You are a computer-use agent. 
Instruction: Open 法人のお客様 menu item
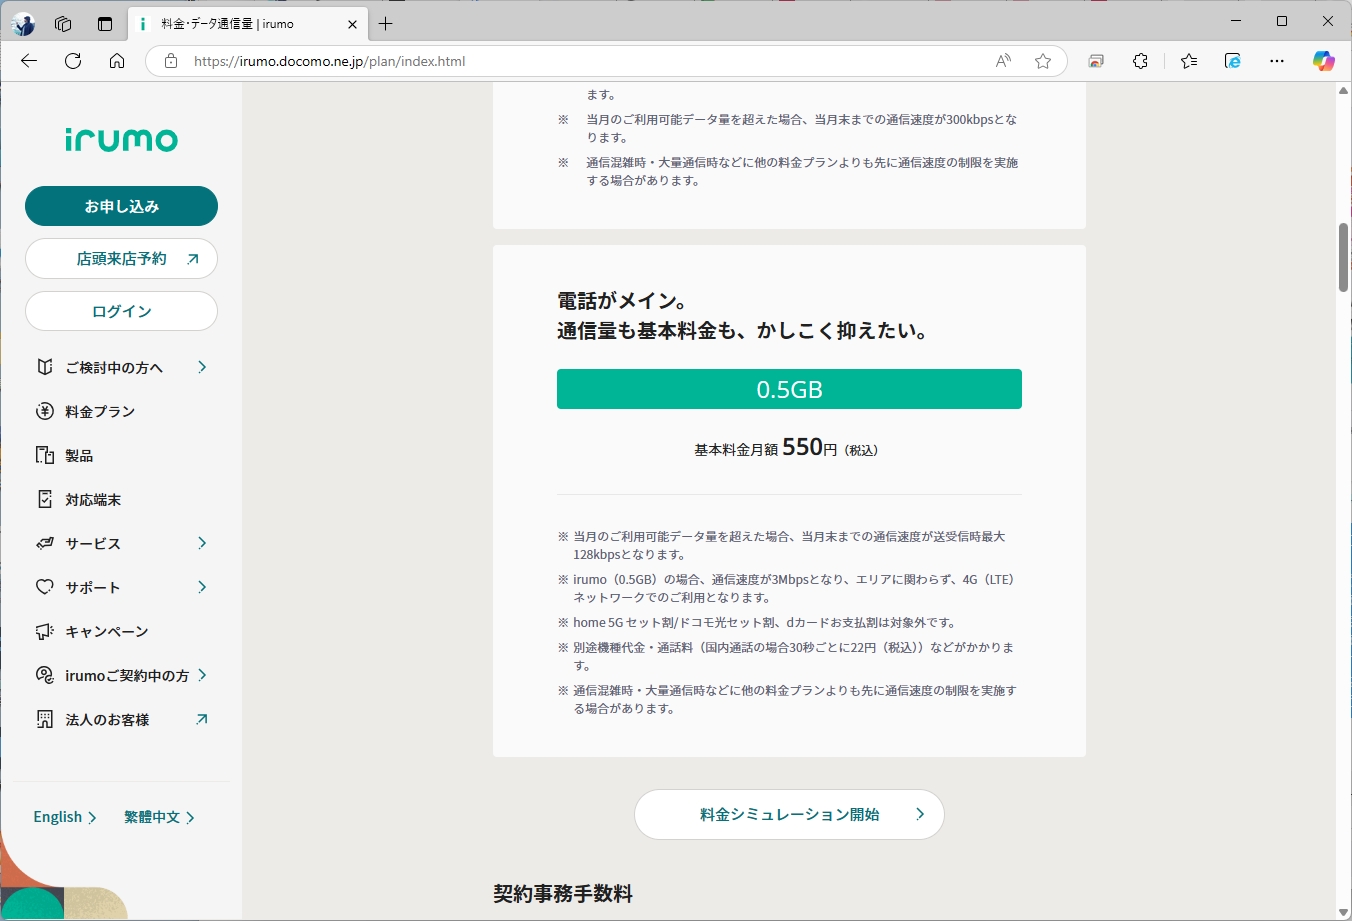click(121, 719)
